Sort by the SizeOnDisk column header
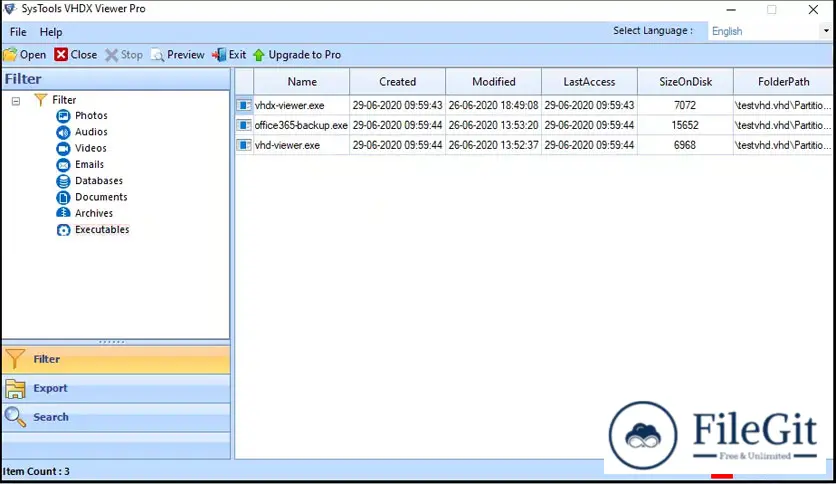The height and width of the screenshot is (484, 836). [x=686, y=82]
